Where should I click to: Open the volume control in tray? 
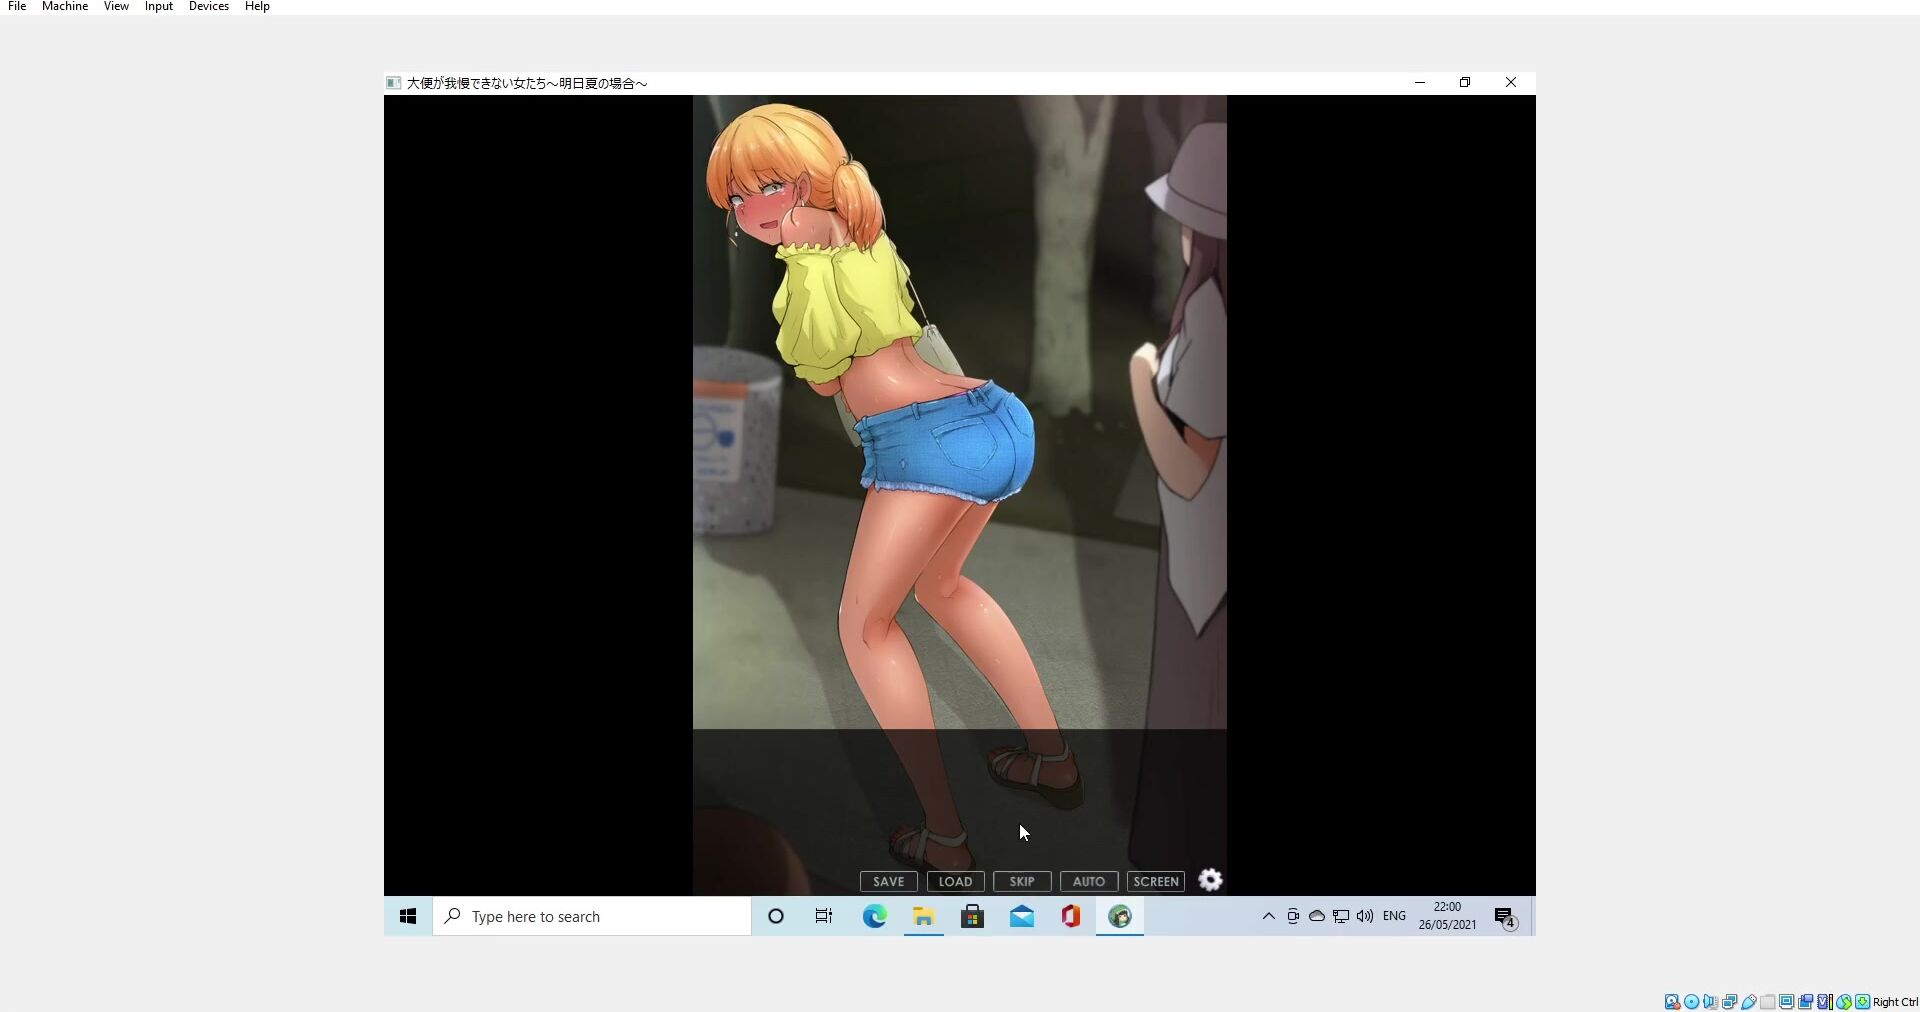click(x=1365, y=916)
